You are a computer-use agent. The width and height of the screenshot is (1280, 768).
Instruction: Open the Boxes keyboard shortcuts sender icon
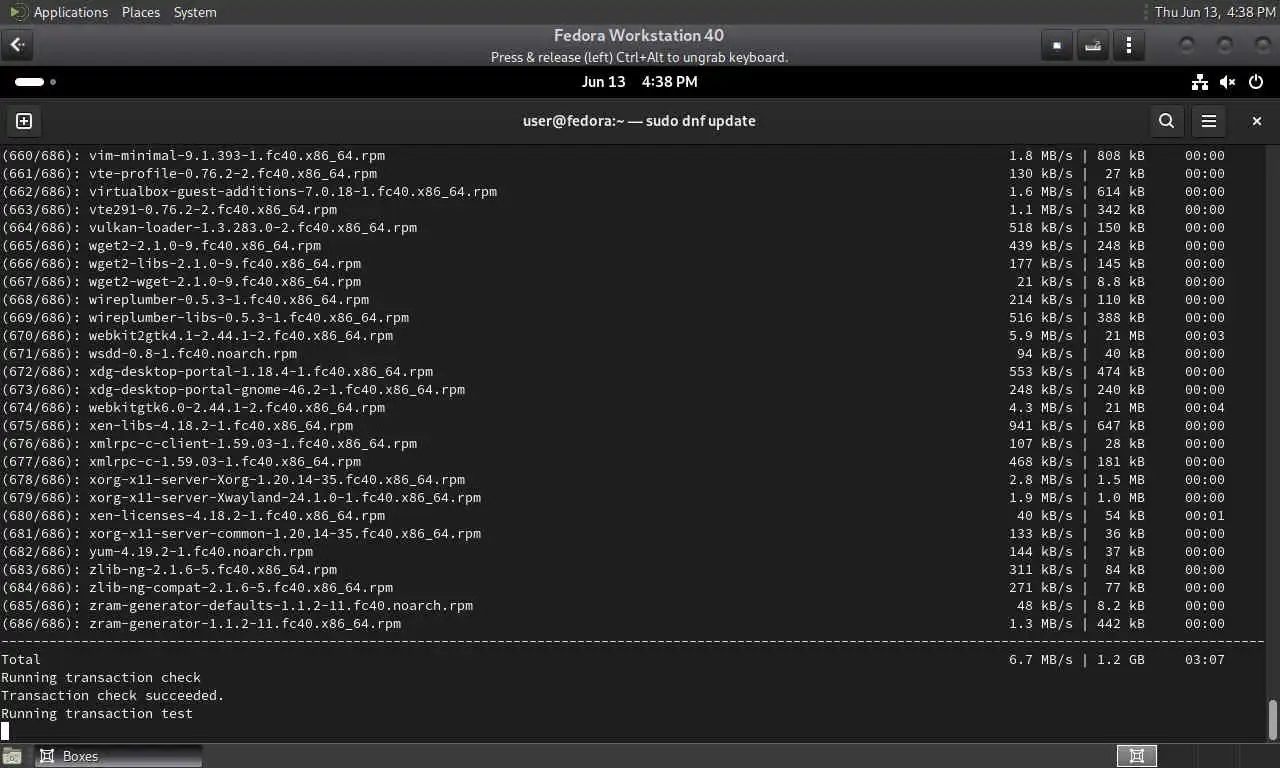point(1093,45)
